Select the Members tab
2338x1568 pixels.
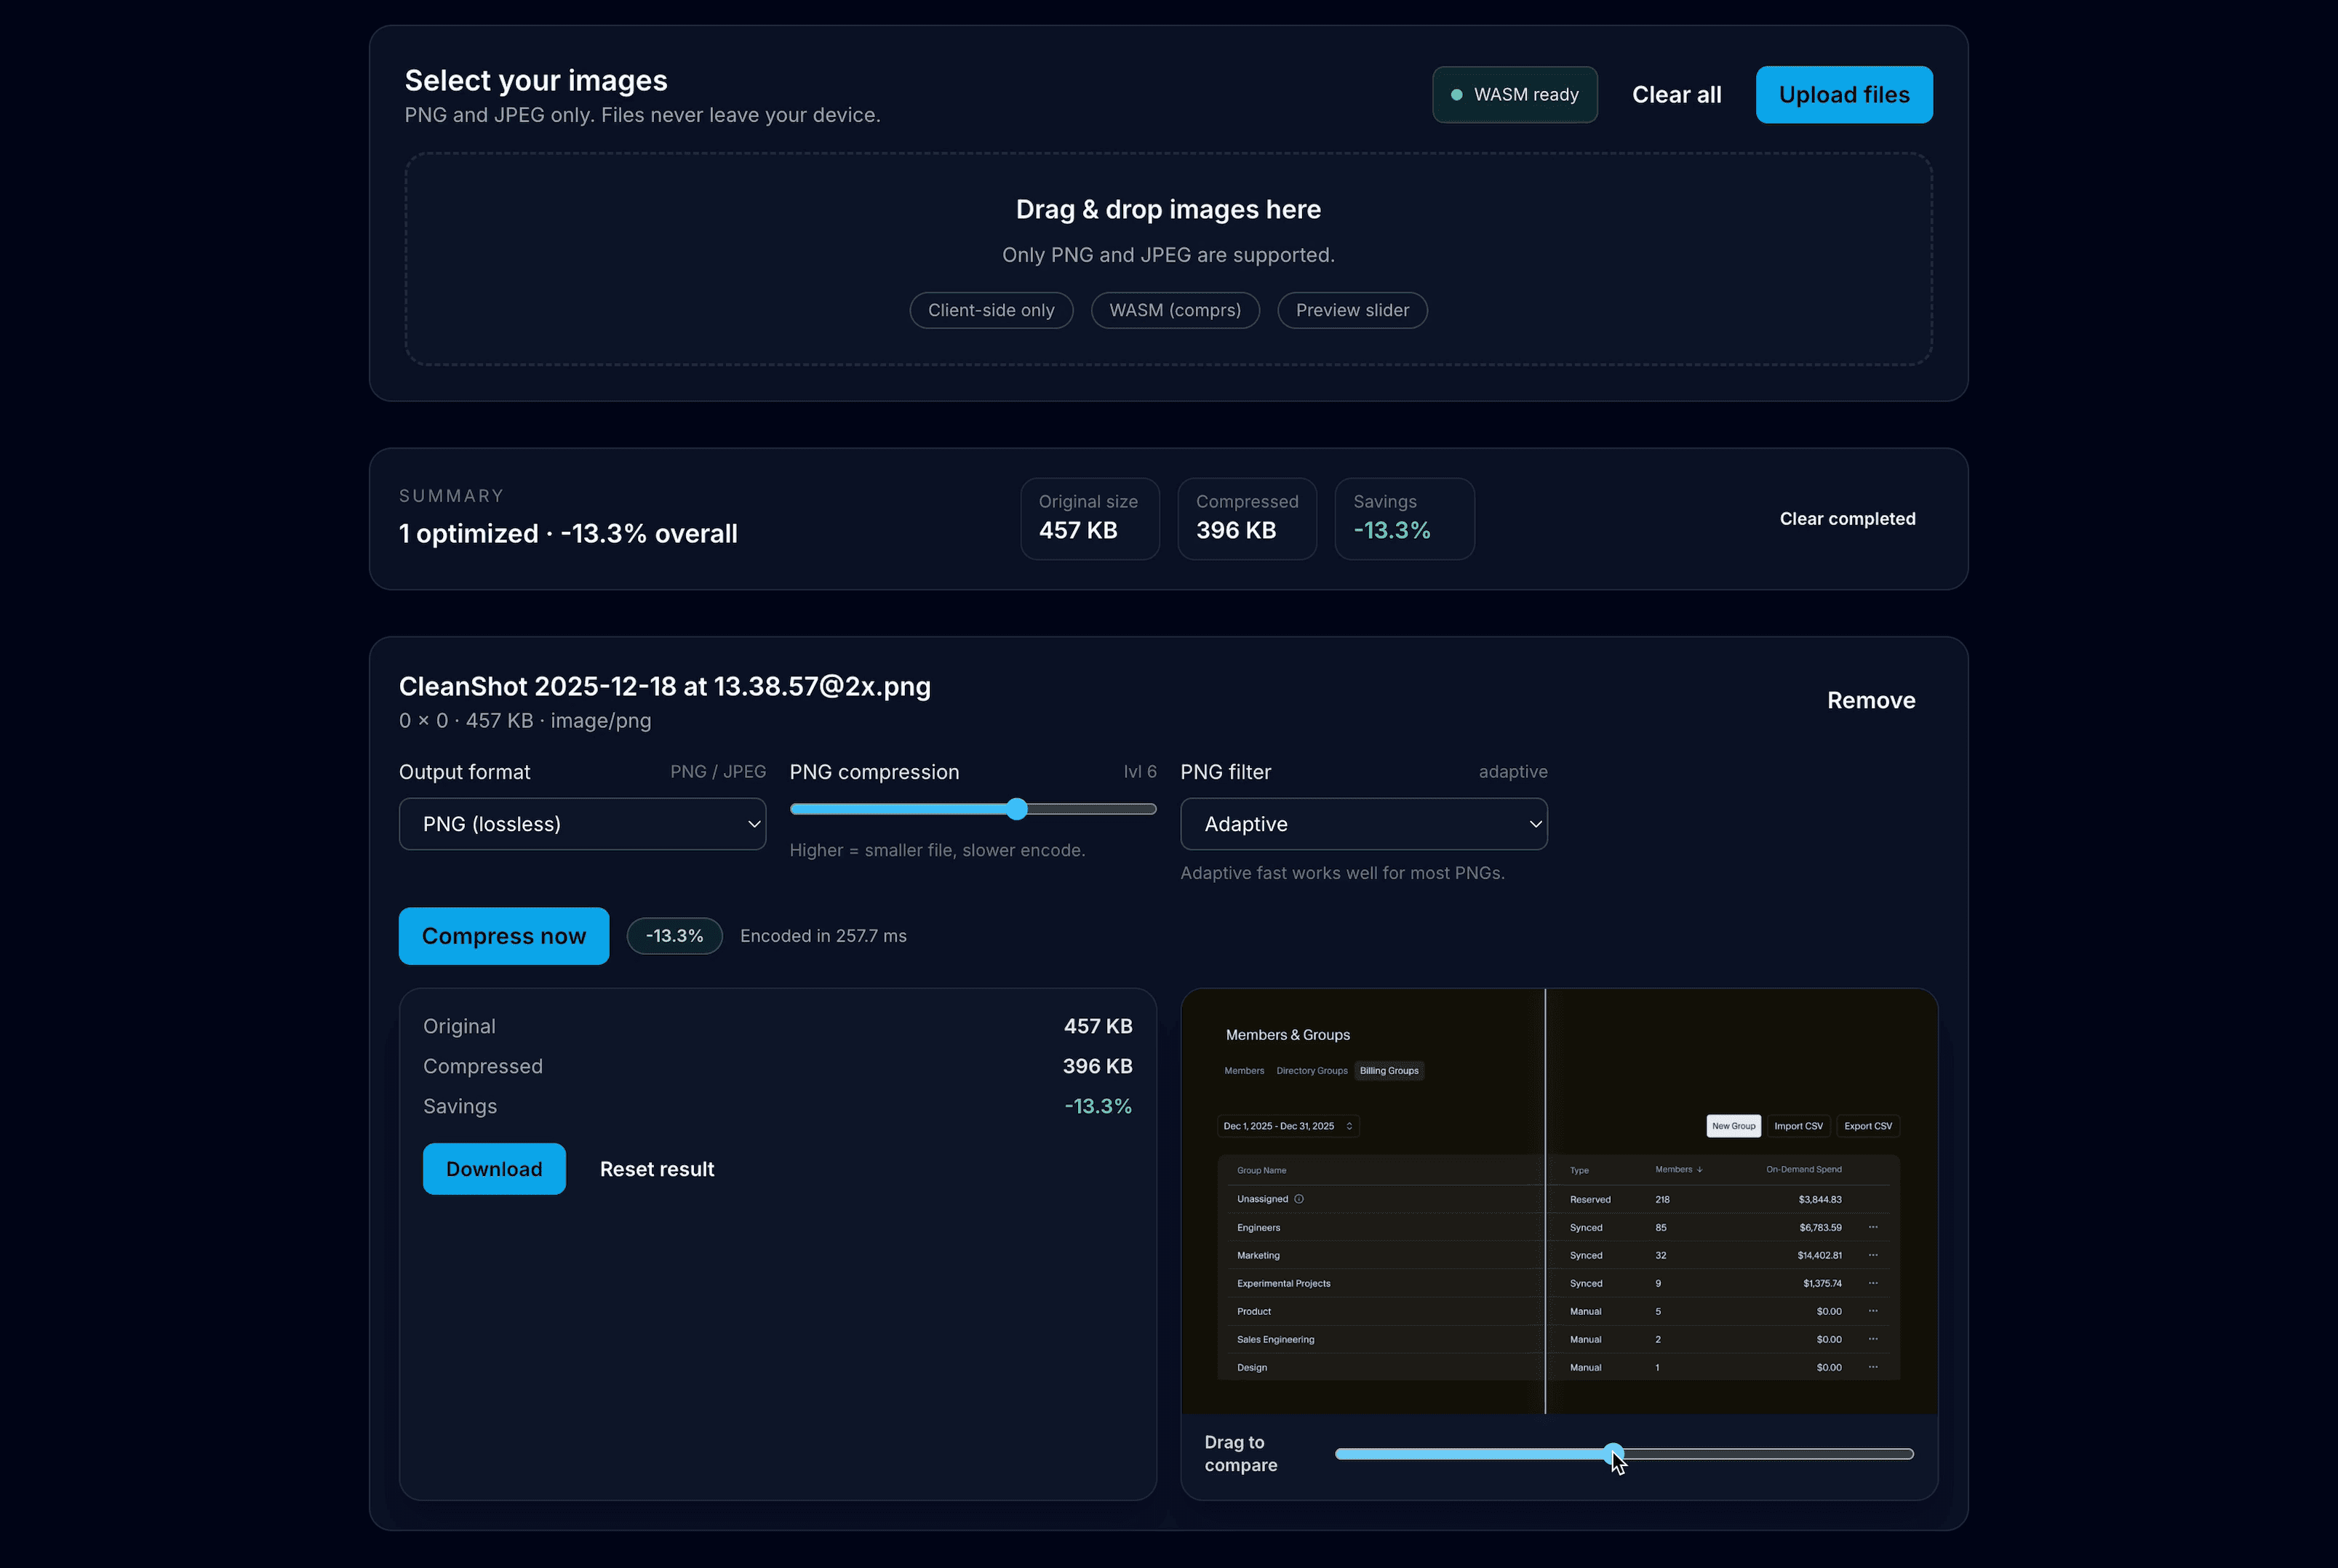(1243, 1070)
